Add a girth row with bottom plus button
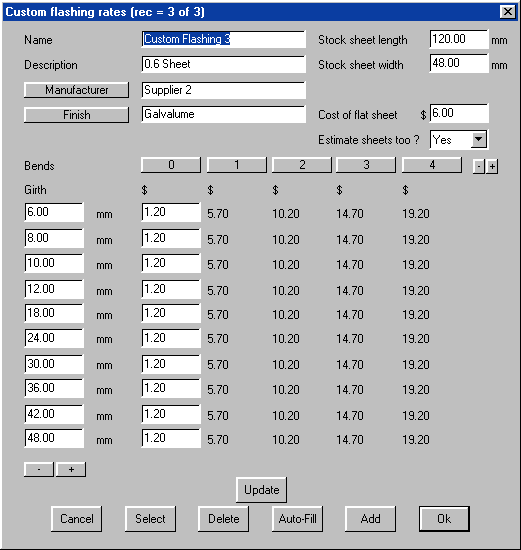This screenshot has width=521, height=550. pos(71,469)
